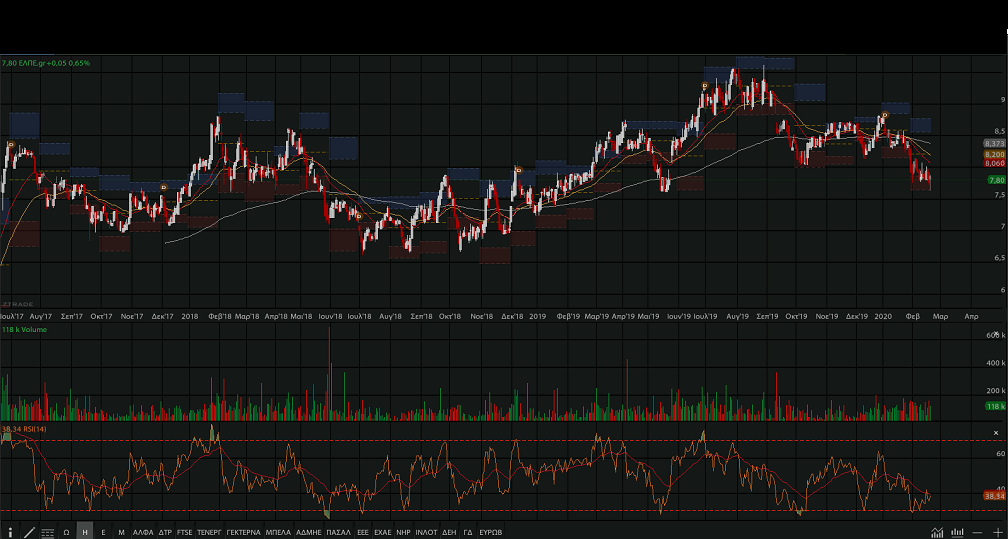Open the FTSE index chart
1008x539 pixels.
click(185, 532)
